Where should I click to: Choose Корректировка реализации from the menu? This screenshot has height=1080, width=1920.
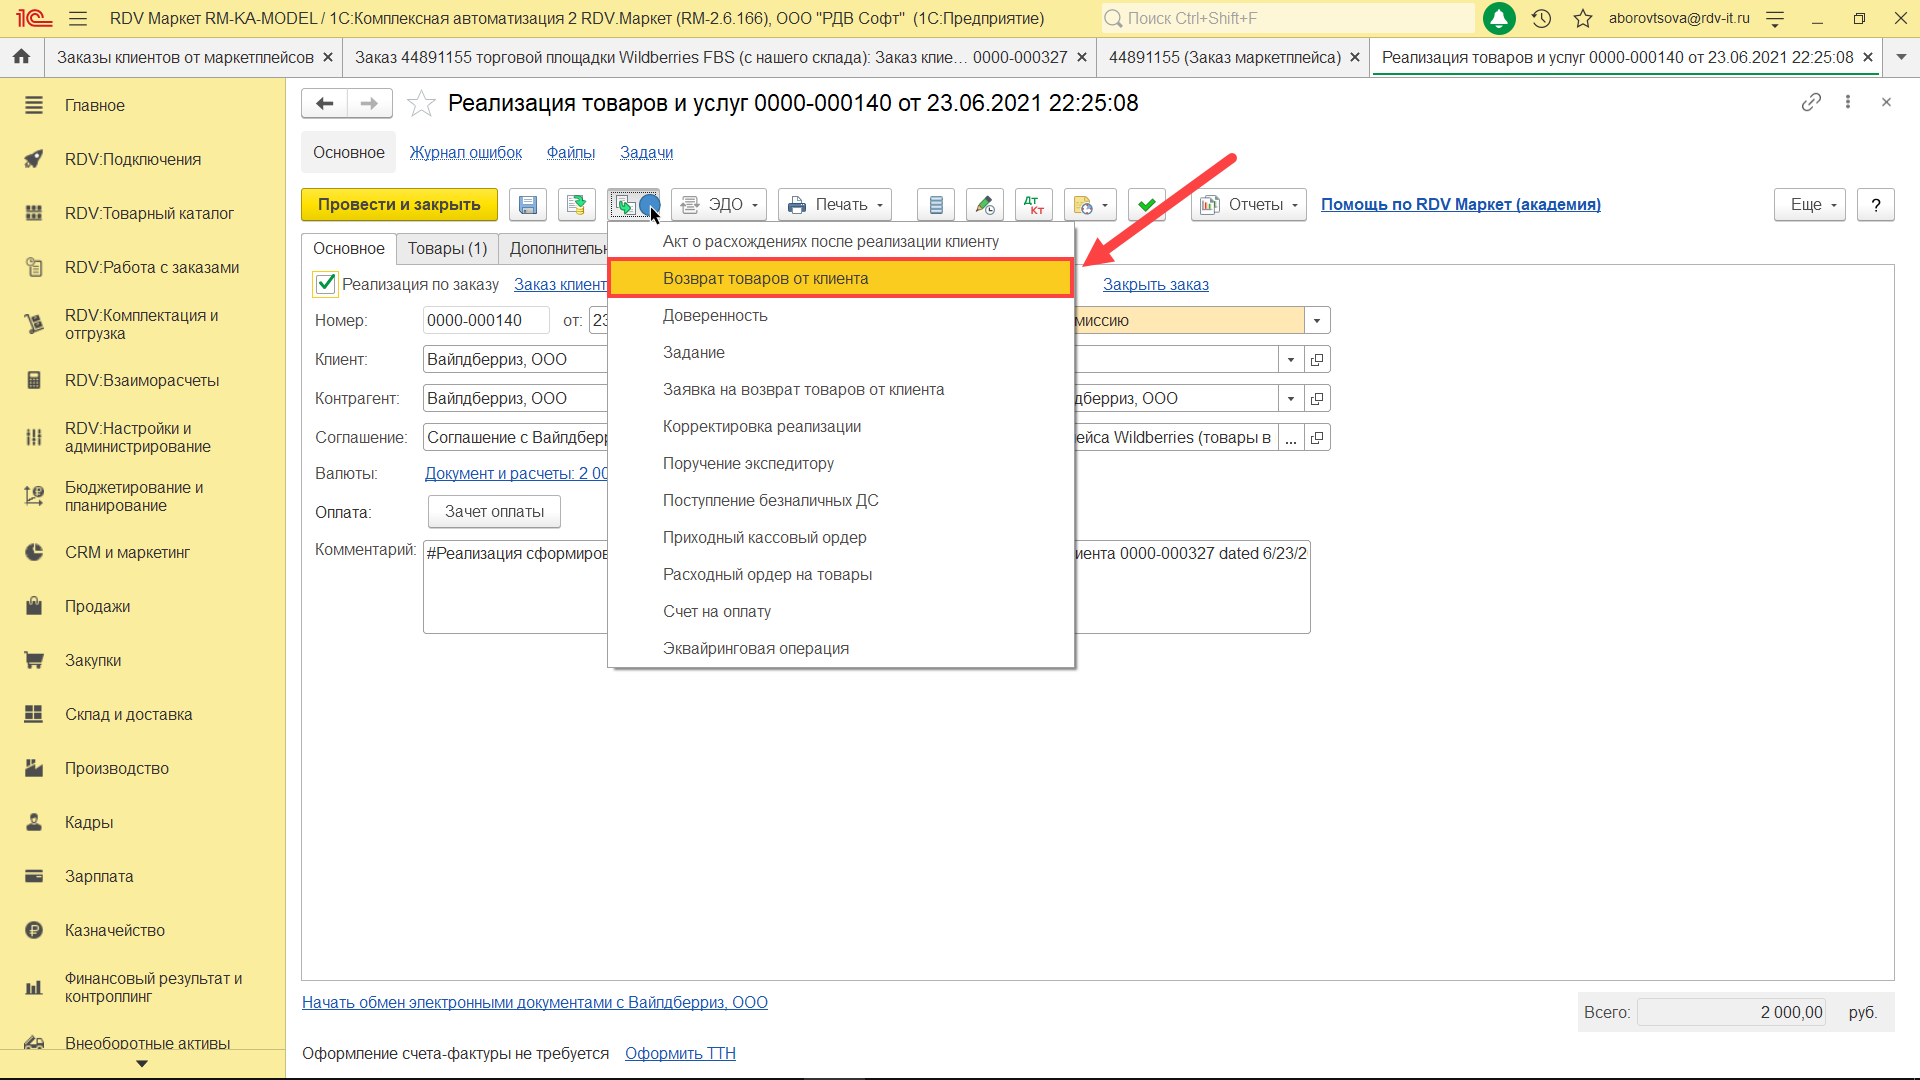click(x=761, y=427)
